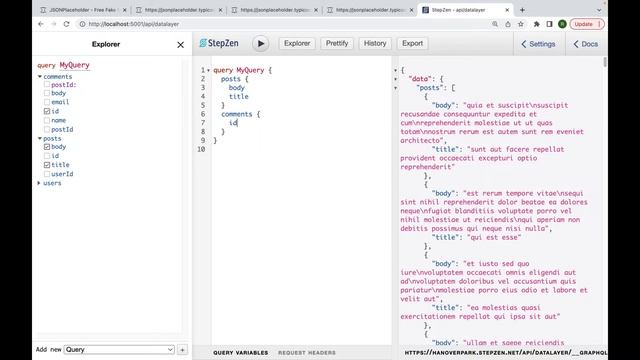The height and width of the screenshot is (360, 640).
Task: Click the Prettify button
Action: tap(337, 43)
